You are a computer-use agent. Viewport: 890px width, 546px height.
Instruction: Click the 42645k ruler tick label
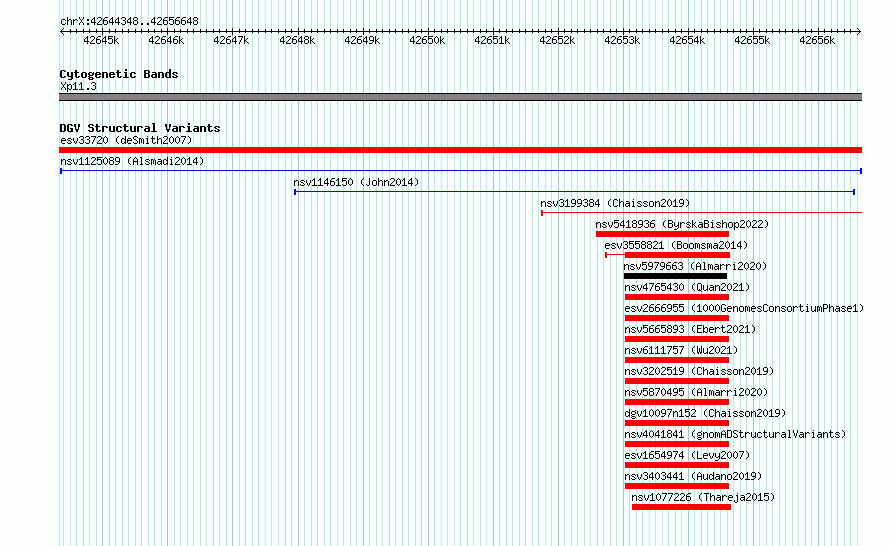(x=101, y=40)
